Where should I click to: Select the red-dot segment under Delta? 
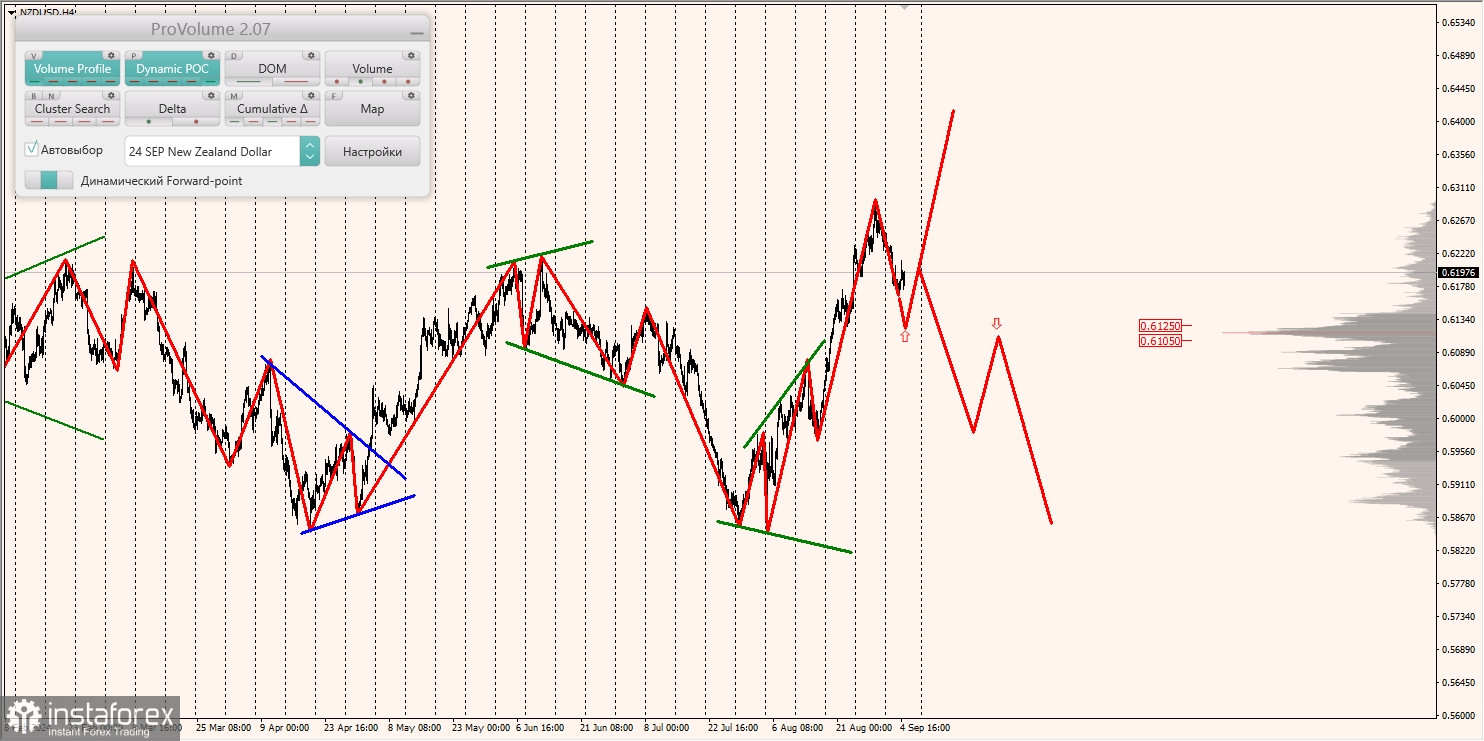point(196,122)
